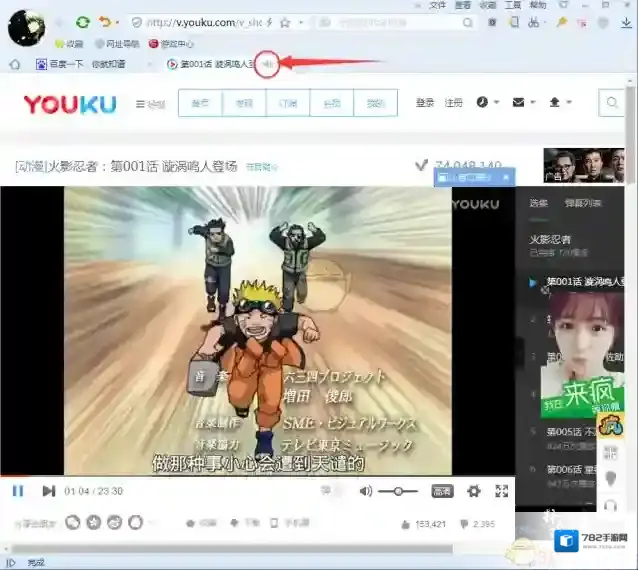Screen dimensions: 638x570
Task: Expand dropdown next to bookmark star
Action: tap(301, 23)
